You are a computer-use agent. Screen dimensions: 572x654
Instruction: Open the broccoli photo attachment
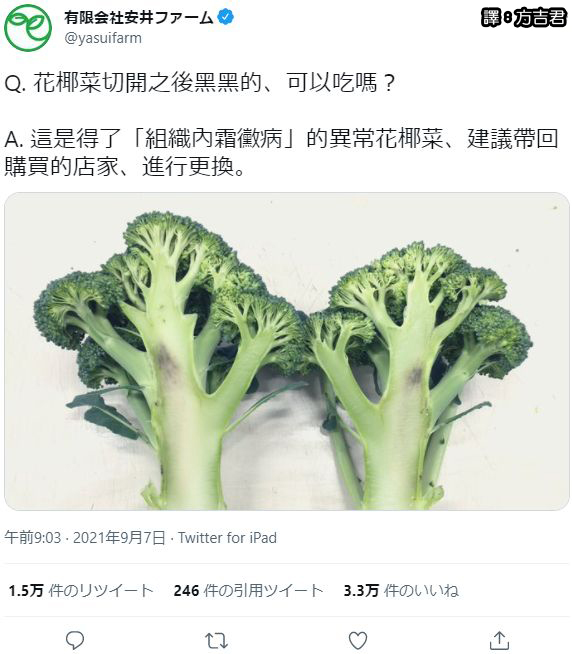pos(287,351)
